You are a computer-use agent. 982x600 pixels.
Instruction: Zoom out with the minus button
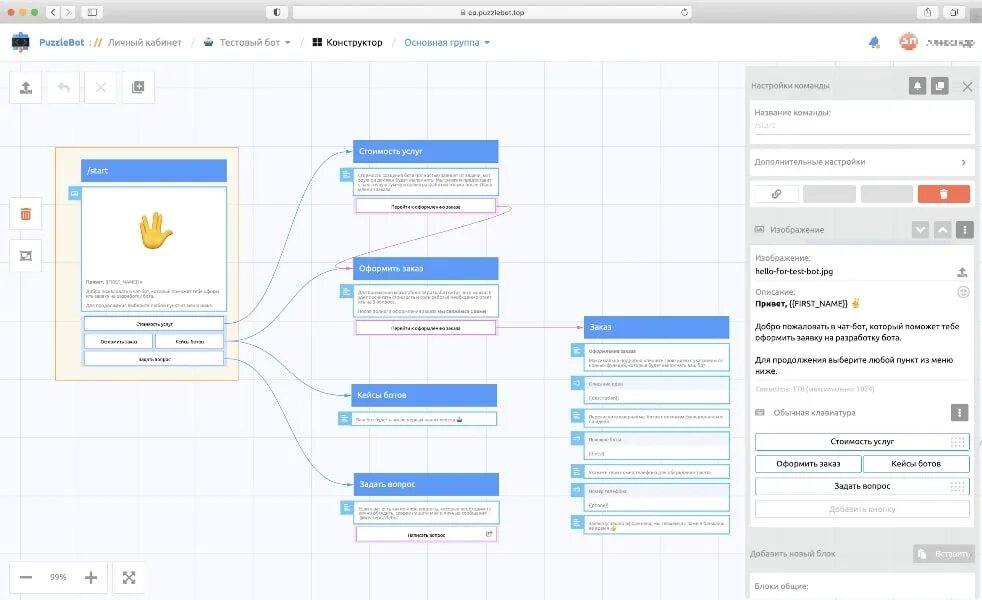26,577
